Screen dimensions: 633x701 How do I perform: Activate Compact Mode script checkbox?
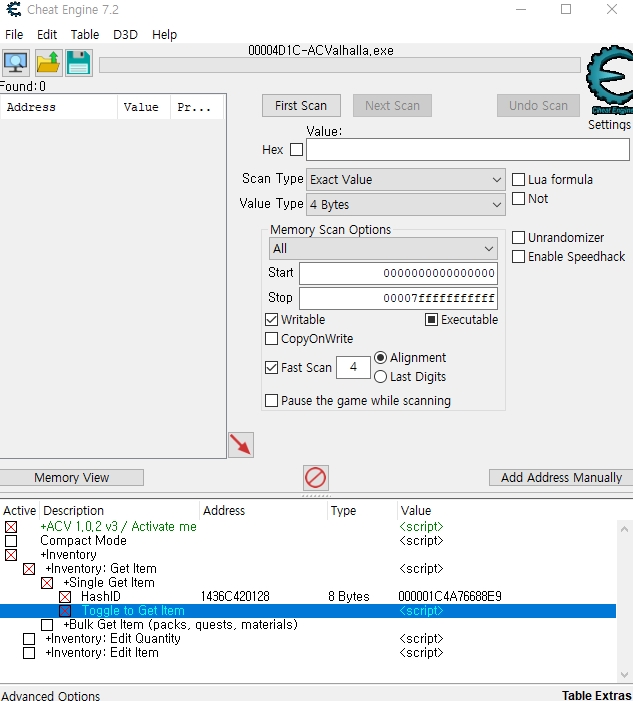coord(11,541)
